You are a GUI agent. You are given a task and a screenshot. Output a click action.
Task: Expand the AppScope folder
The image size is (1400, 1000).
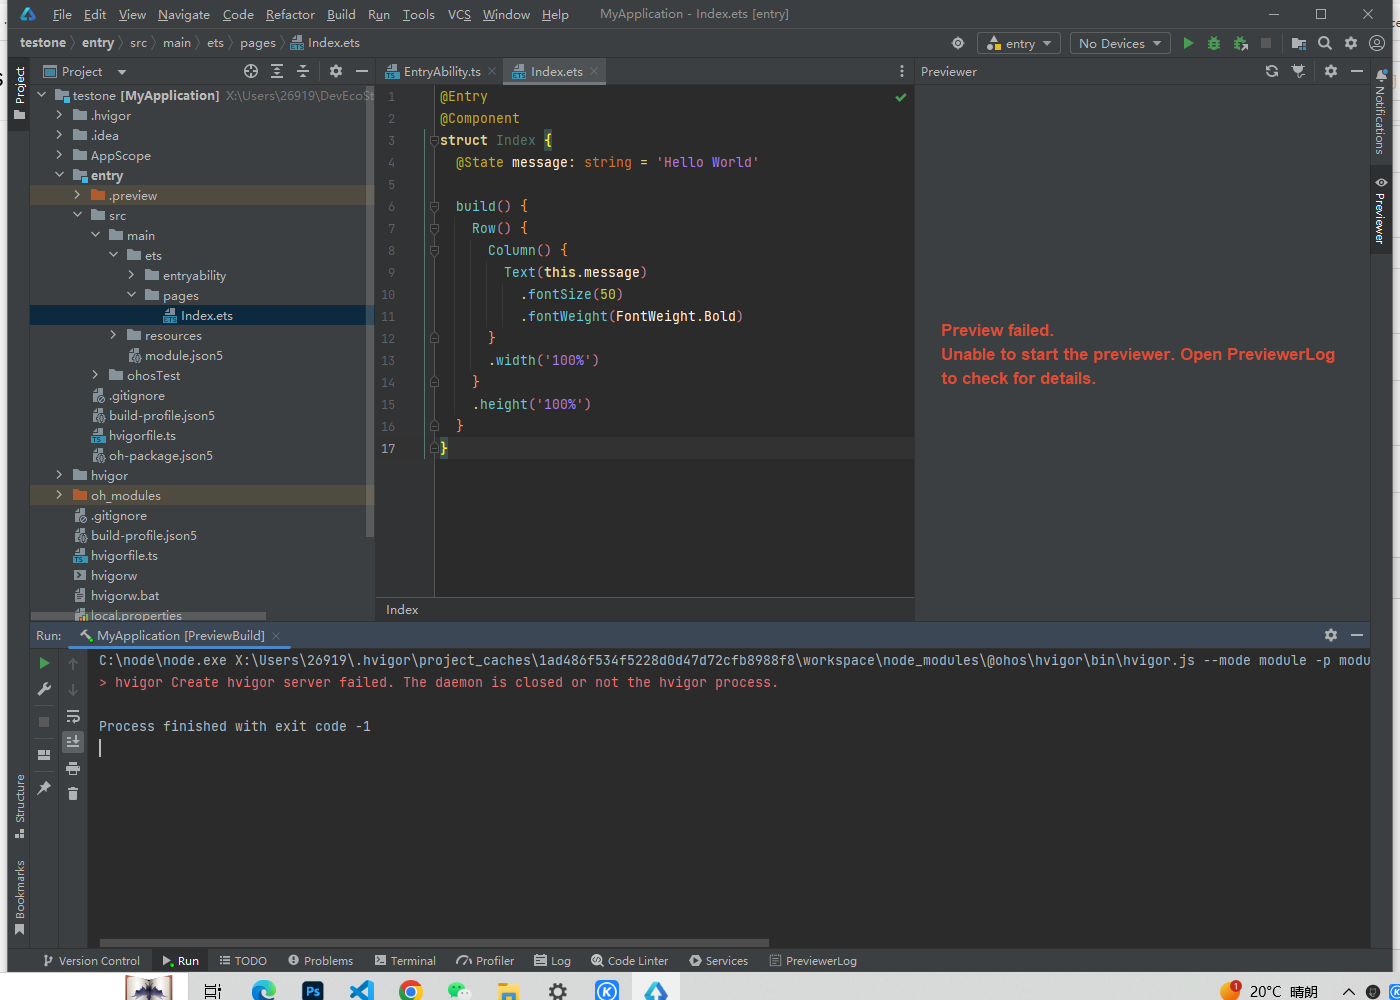coord(59,155)
